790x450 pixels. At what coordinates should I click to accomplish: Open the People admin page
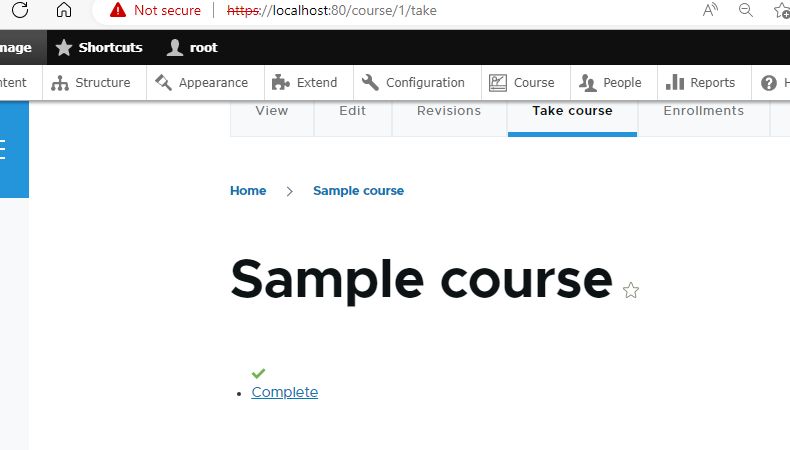coord(610,83)
